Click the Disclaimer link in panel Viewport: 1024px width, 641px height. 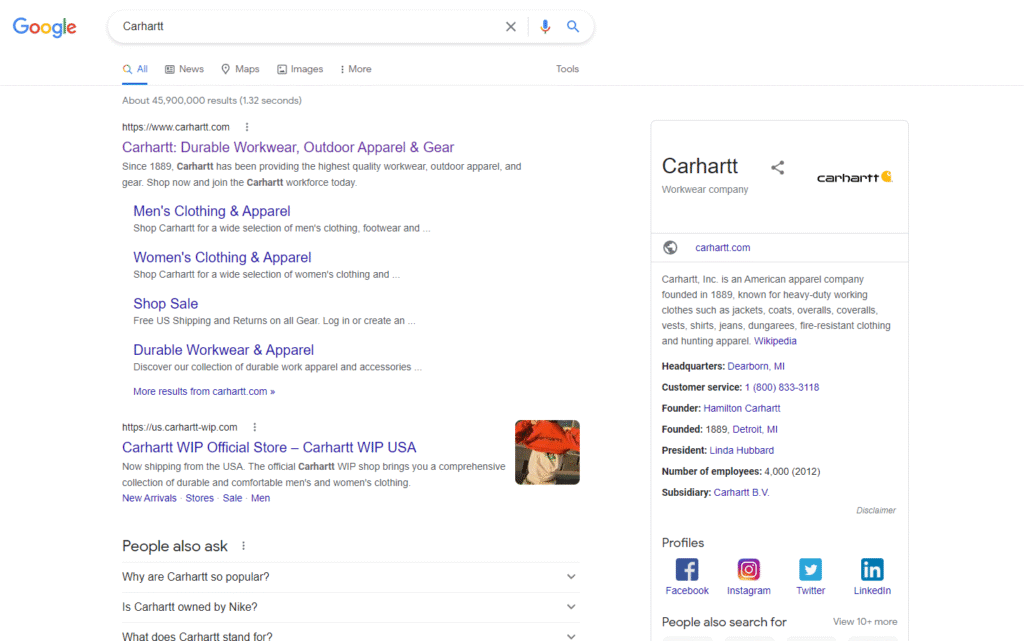[876, 510]
